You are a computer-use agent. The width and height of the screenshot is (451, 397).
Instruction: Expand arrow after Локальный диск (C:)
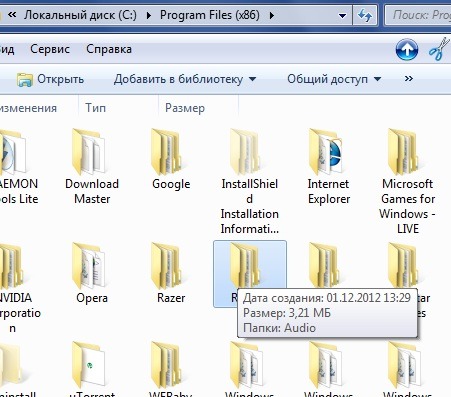(149, 15)
